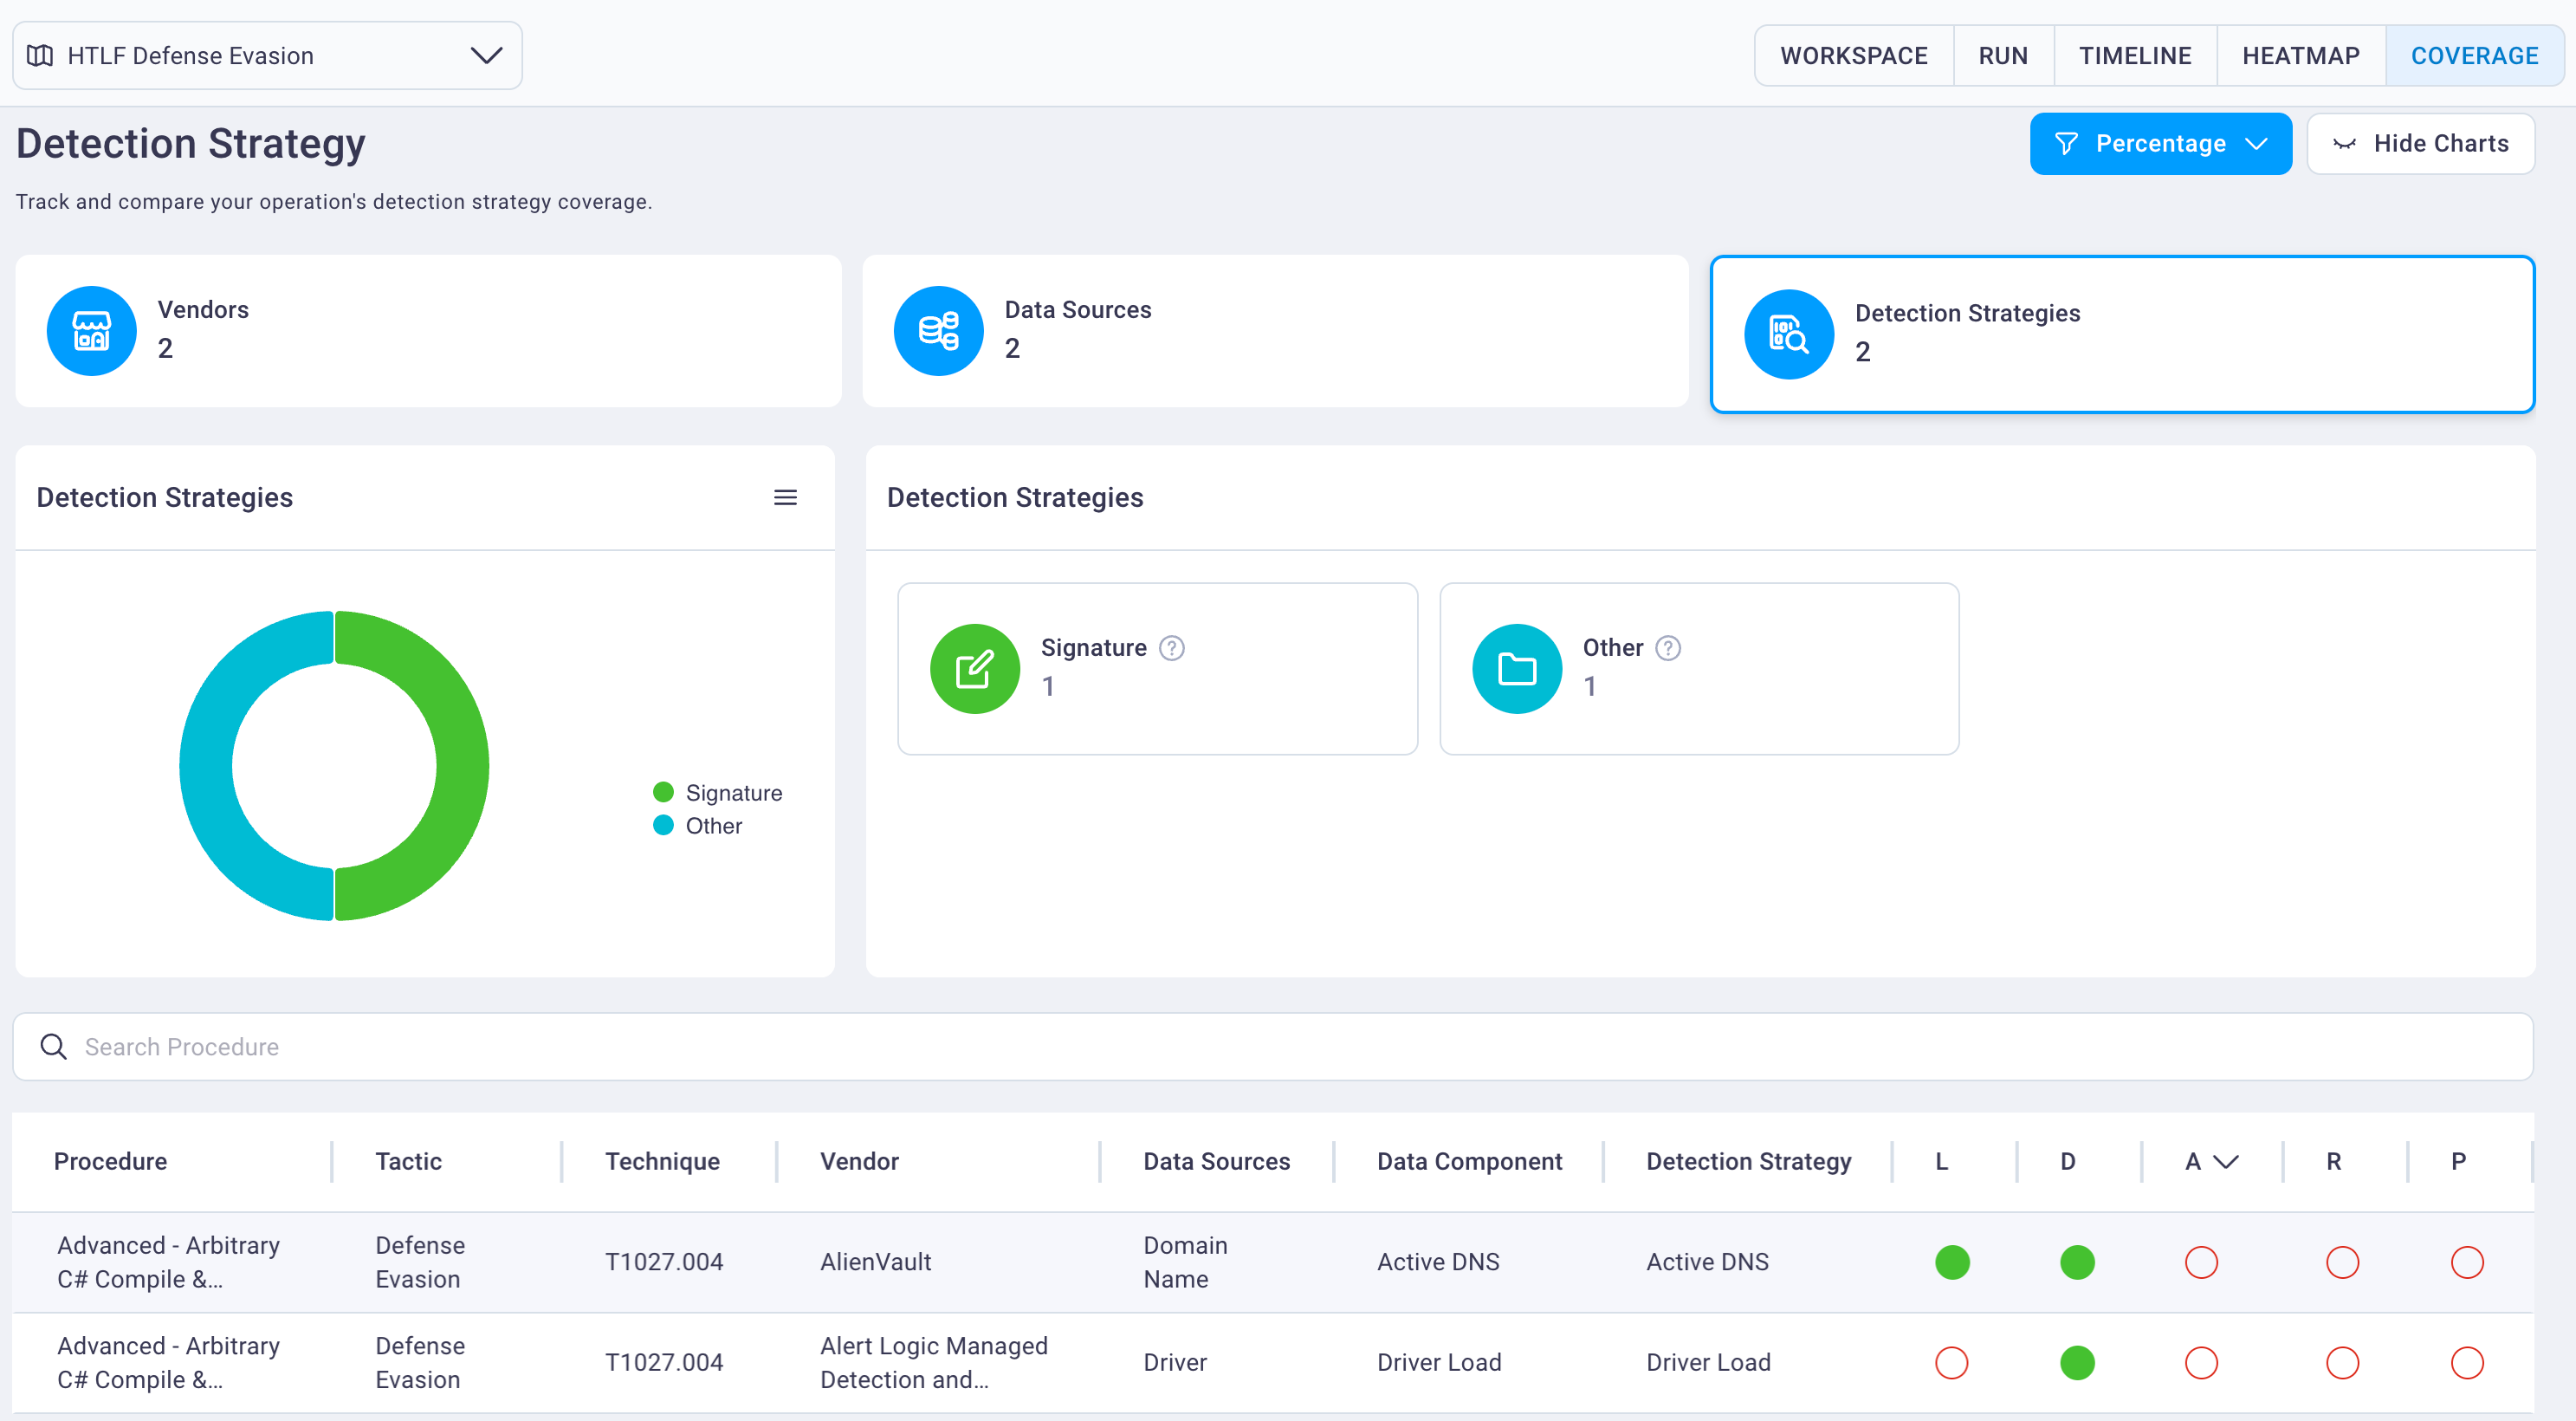Select the COVERAGE tab

2474,56
